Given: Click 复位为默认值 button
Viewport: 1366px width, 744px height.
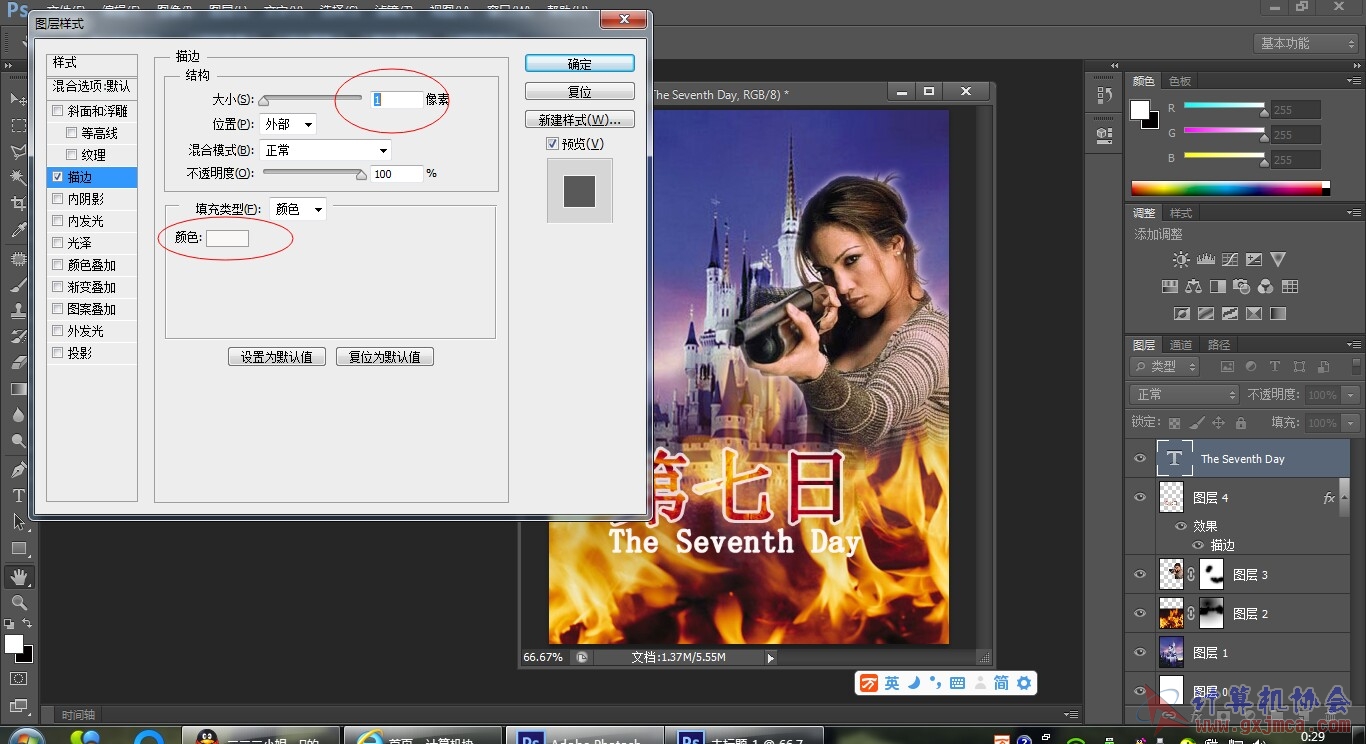Looking at the screenshot, I should click(385, 357).
